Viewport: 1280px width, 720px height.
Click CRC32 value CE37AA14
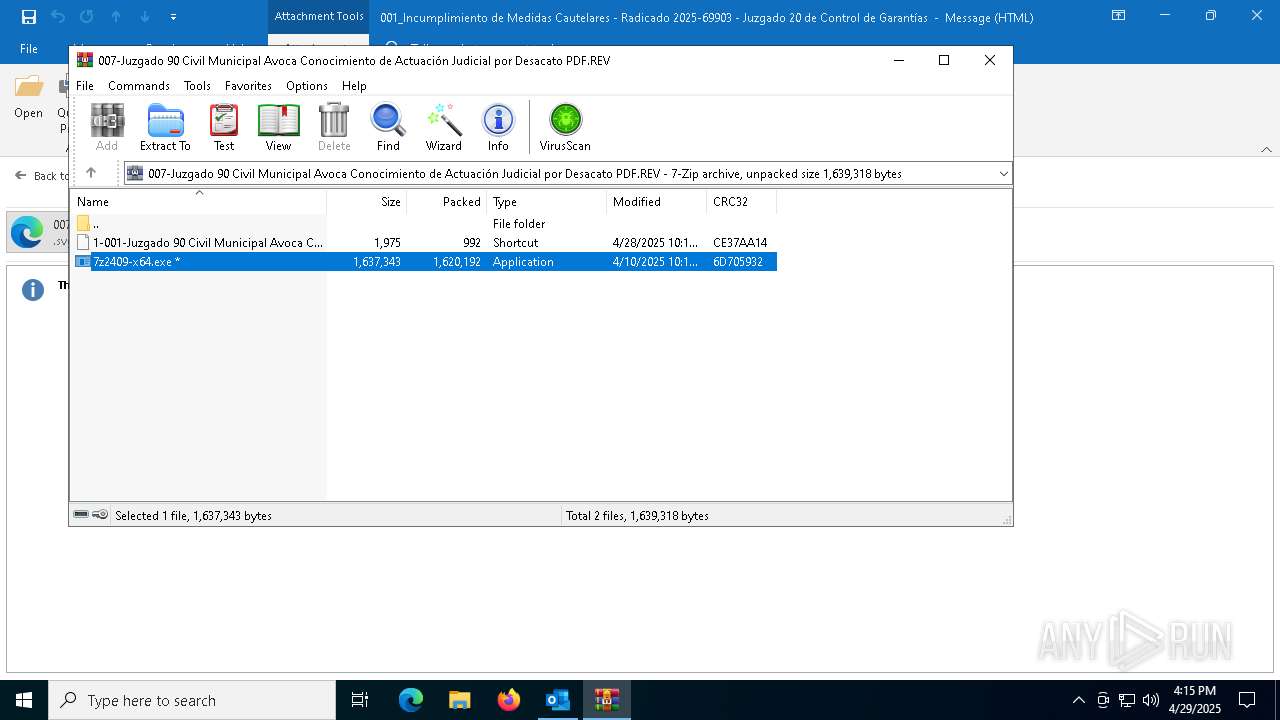[740, 242]
